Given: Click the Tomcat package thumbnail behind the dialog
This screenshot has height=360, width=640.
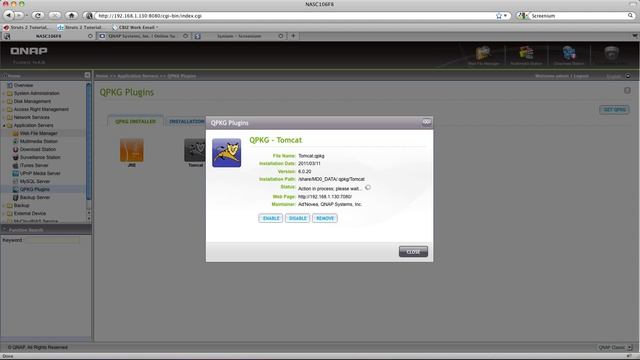Looking at the screenshot, I should (195, 151).
